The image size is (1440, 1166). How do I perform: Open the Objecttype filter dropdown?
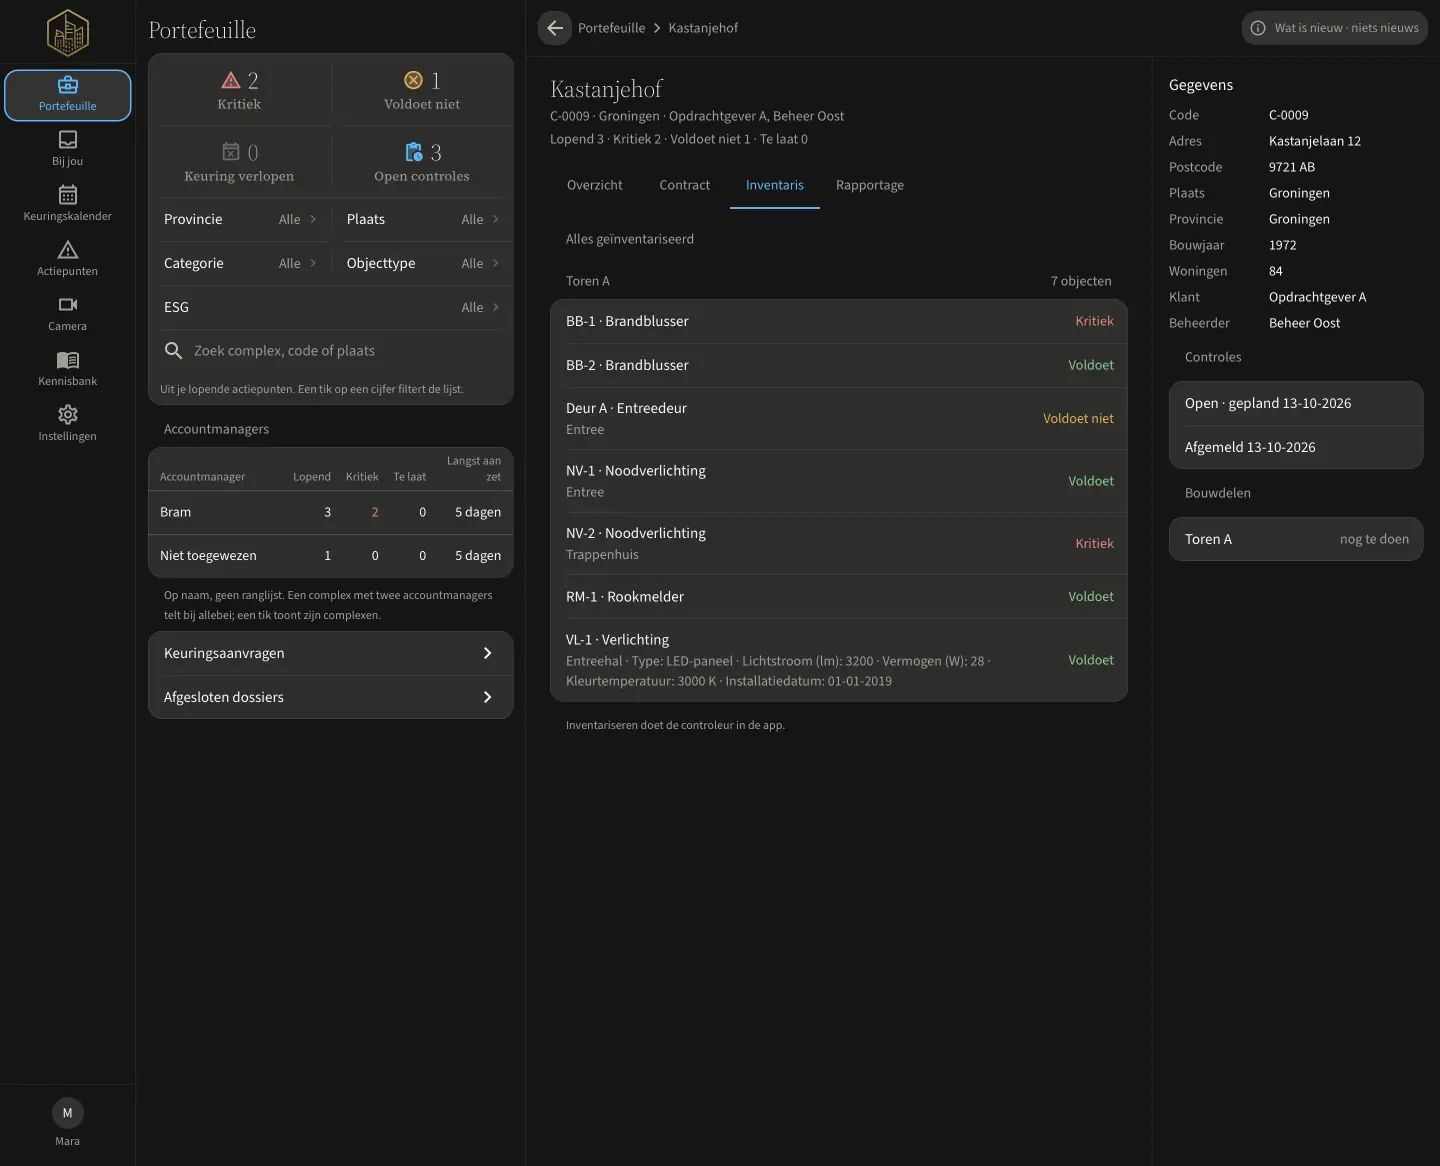tap(422, 263)
